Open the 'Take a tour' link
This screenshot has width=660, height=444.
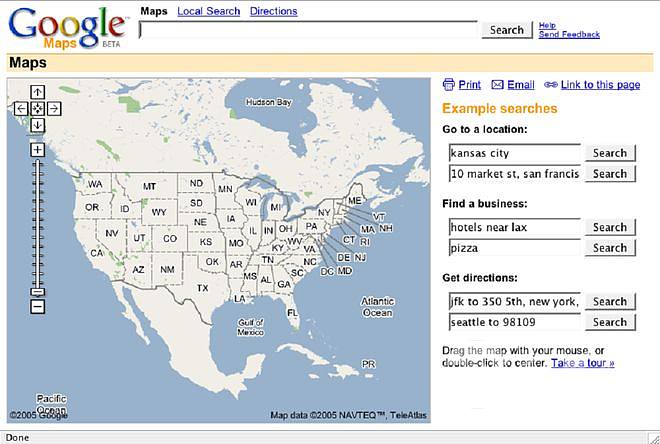click(x=583, y=363)
